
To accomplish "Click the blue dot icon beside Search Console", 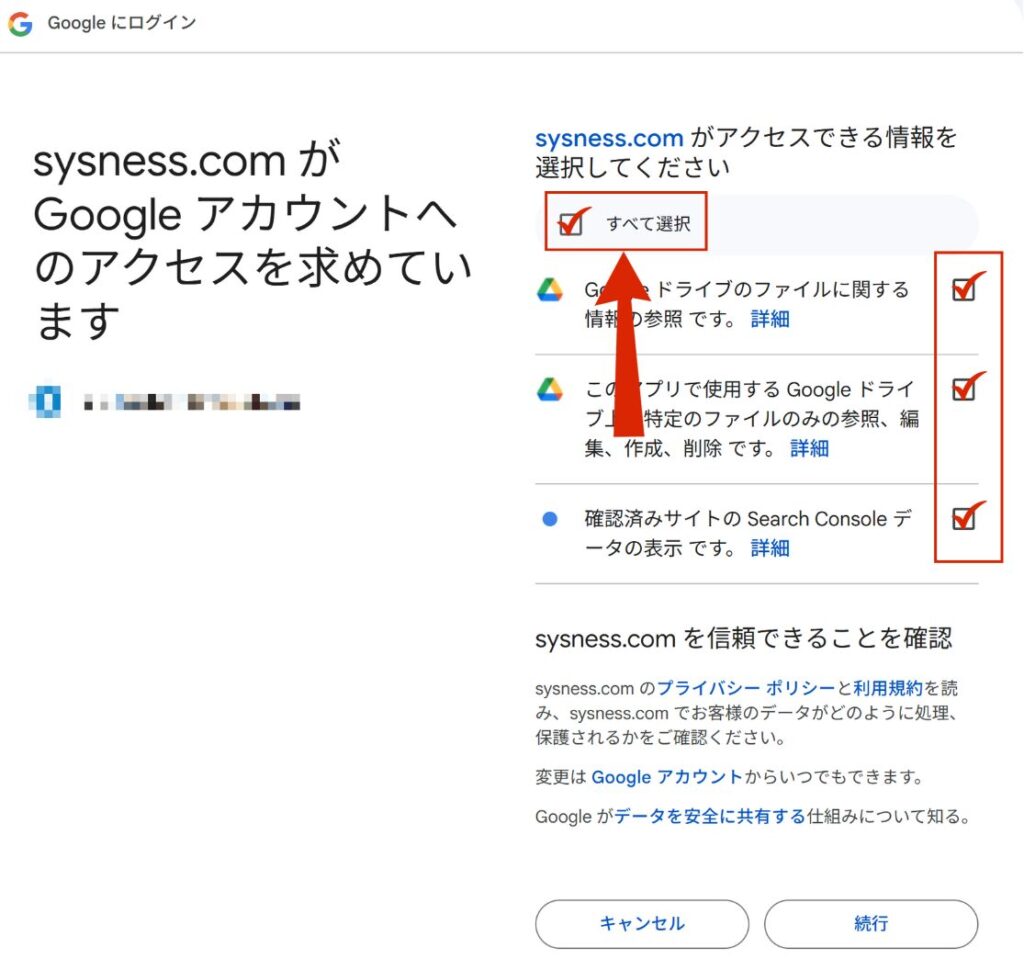I will pyautogui.click(x=550, y=519).
